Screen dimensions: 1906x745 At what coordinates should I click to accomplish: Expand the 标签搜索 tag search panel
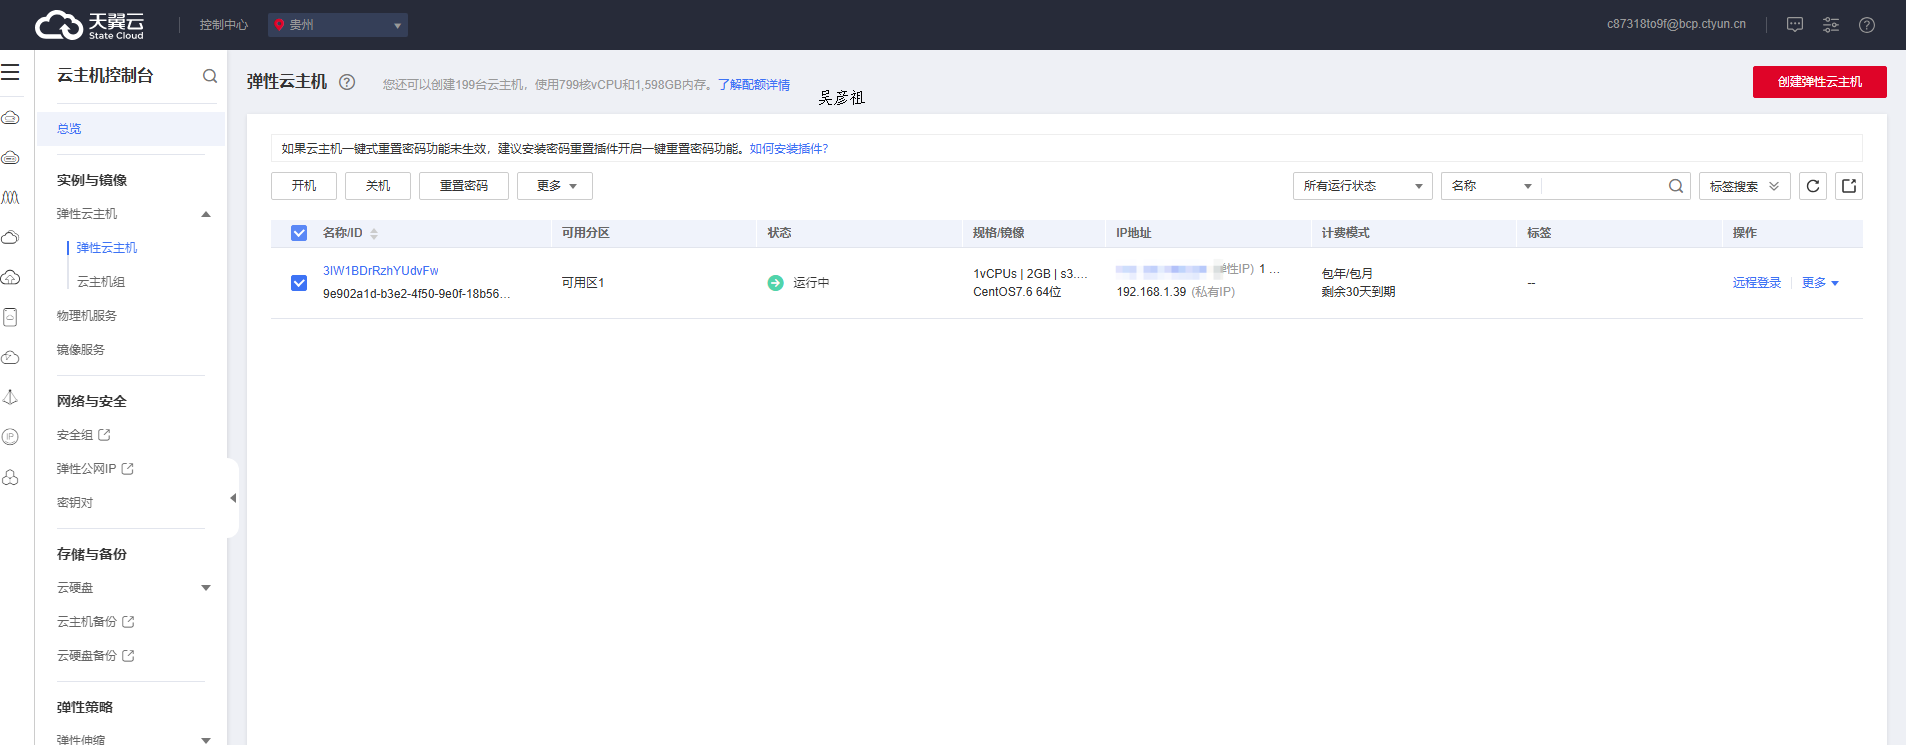1744,186
